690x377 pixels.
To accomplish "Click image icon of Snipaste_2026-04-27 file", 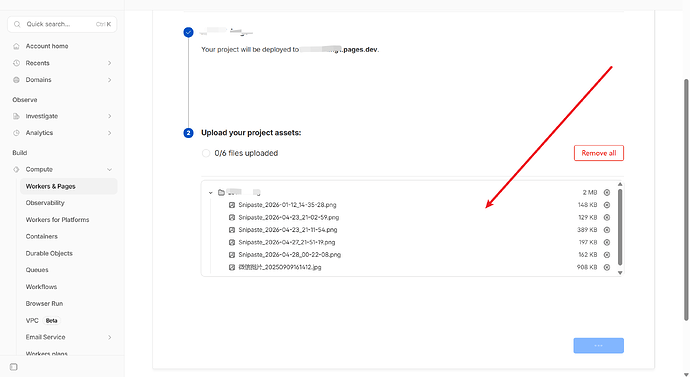I will 232,242.
